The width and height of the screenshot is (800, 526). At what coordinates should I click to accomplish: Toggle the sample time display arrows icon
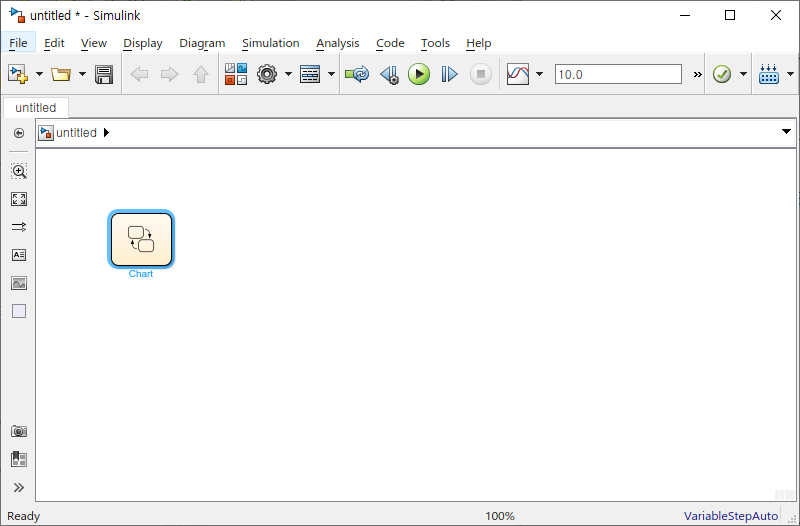coord(19,227)
